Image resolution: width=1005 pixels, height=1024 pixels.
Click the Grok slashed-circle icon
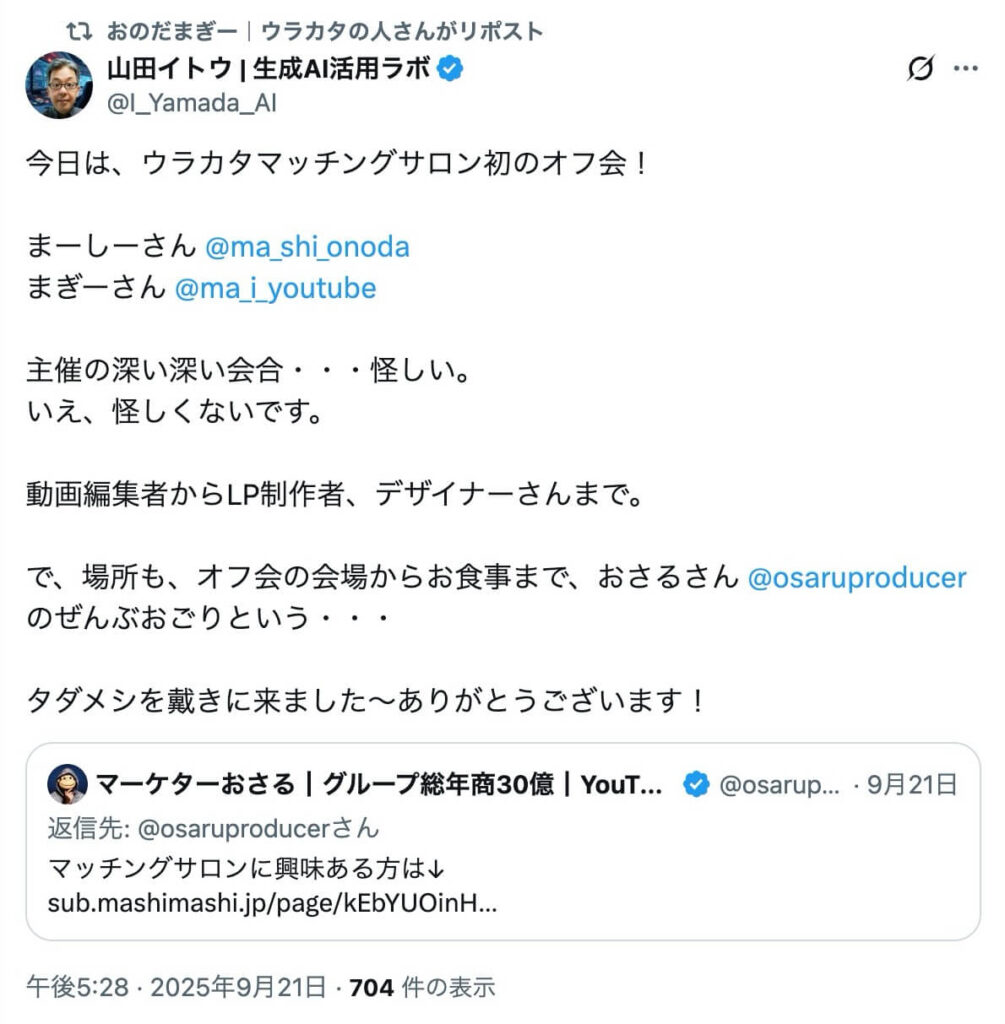tap(919, 70)
